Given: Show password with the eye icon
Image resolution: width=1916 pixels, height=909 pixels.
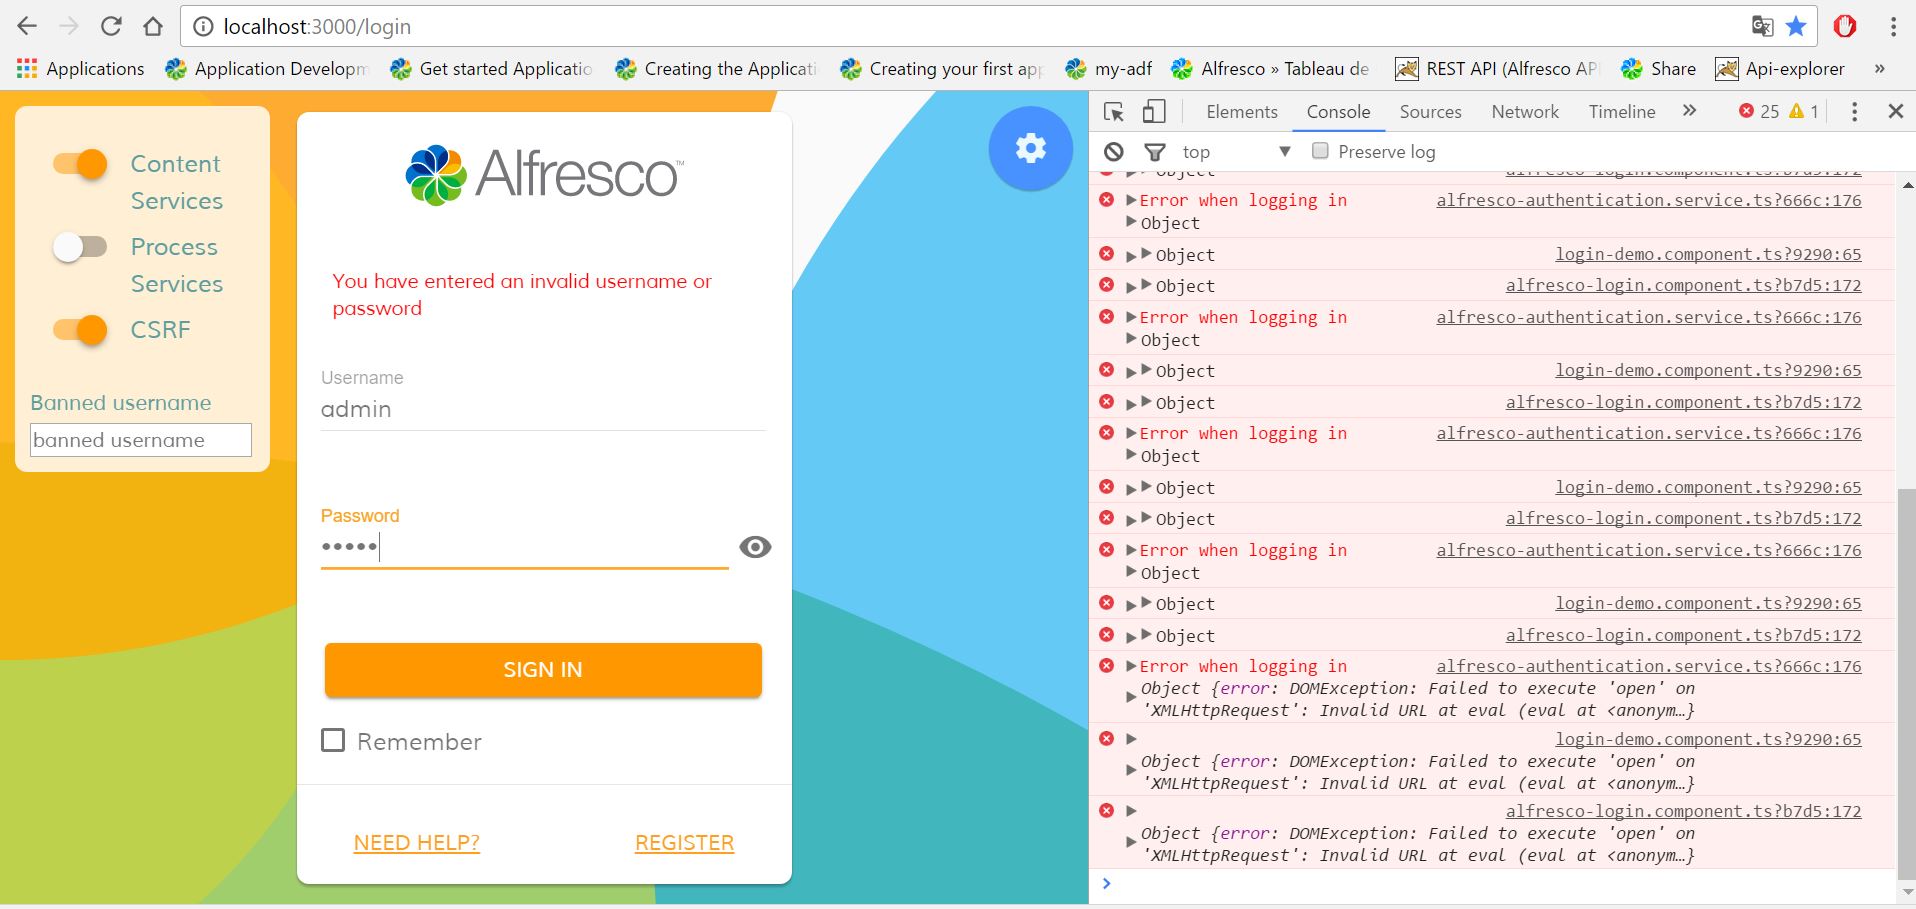Looking at the screenshot, I should click(755, 547).
